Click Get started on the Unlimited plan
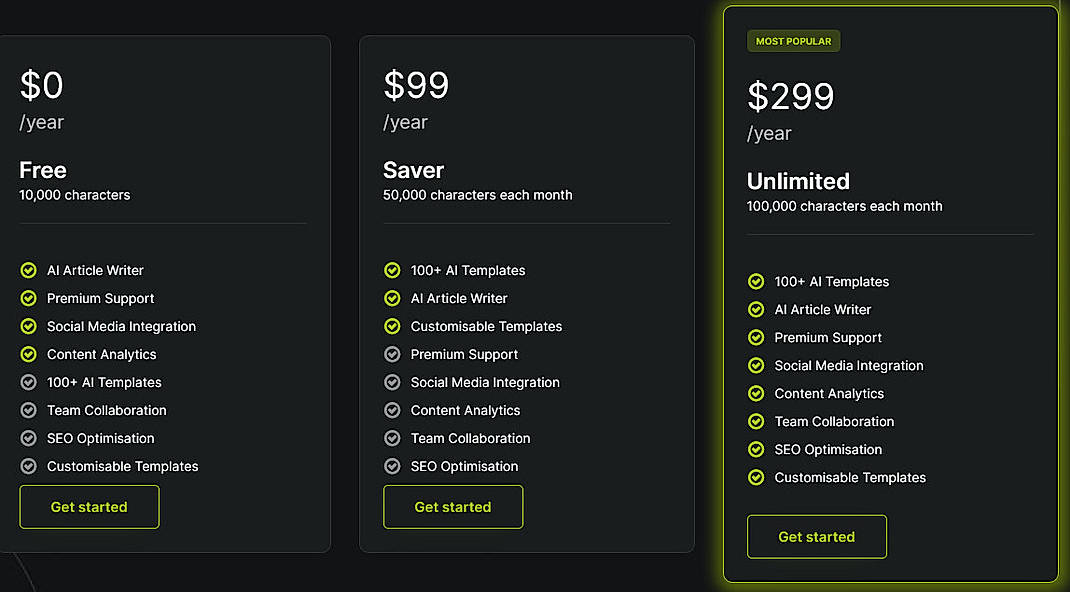The image size is (1070, 592). (x=816, y=536)
